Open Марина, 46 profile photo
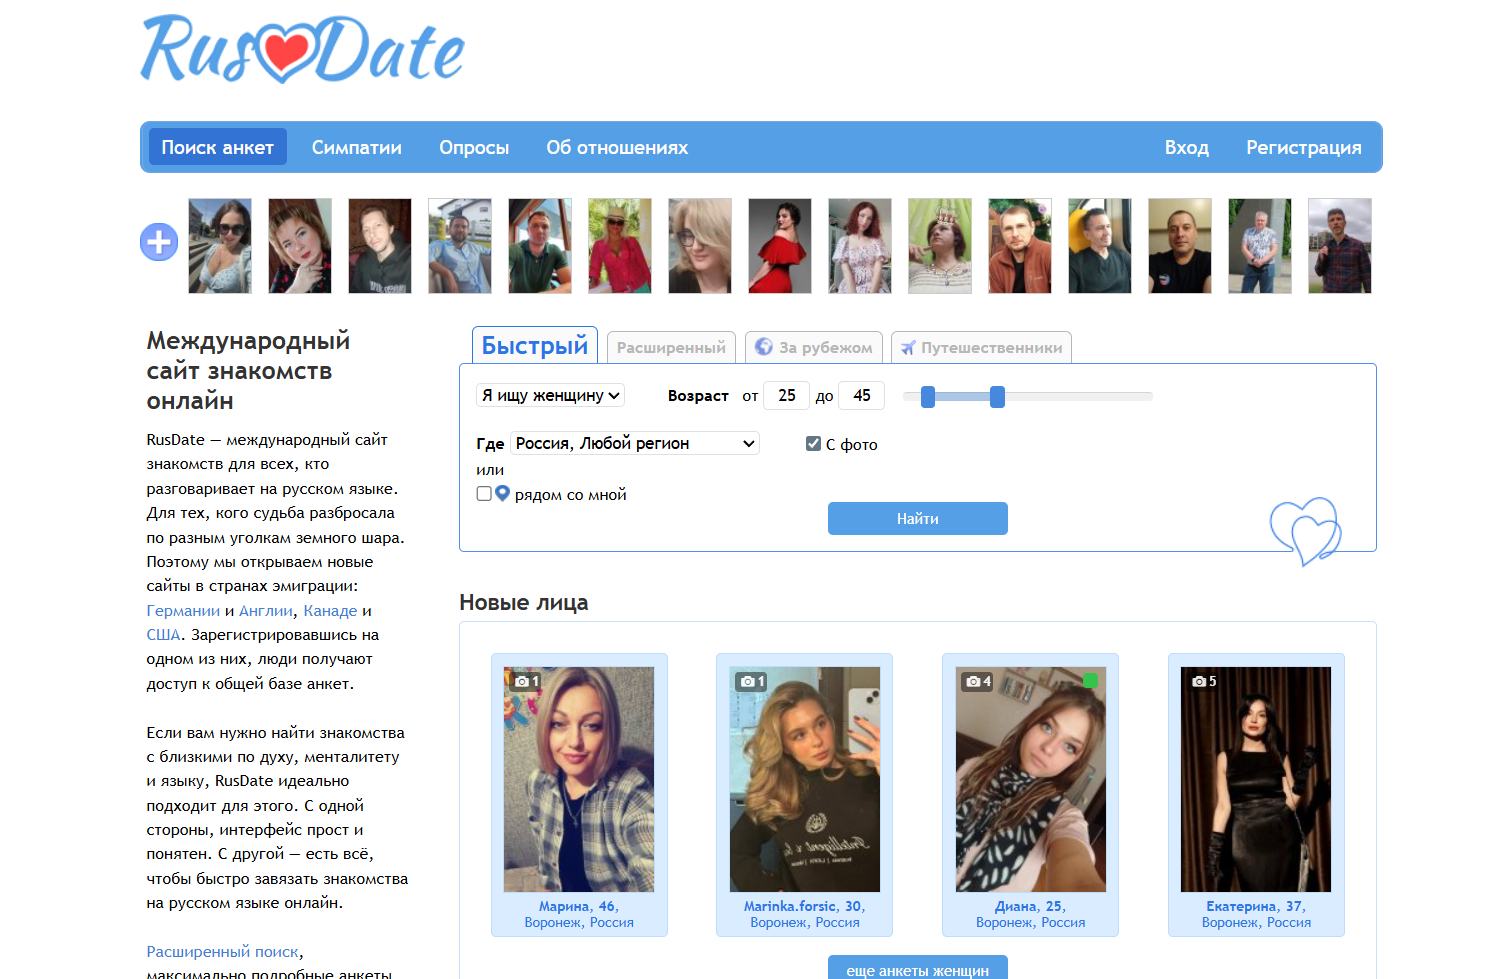Image resolution: width=1496 pixels, height=979 pixels. pyautogui.click(x=579, y=779)
